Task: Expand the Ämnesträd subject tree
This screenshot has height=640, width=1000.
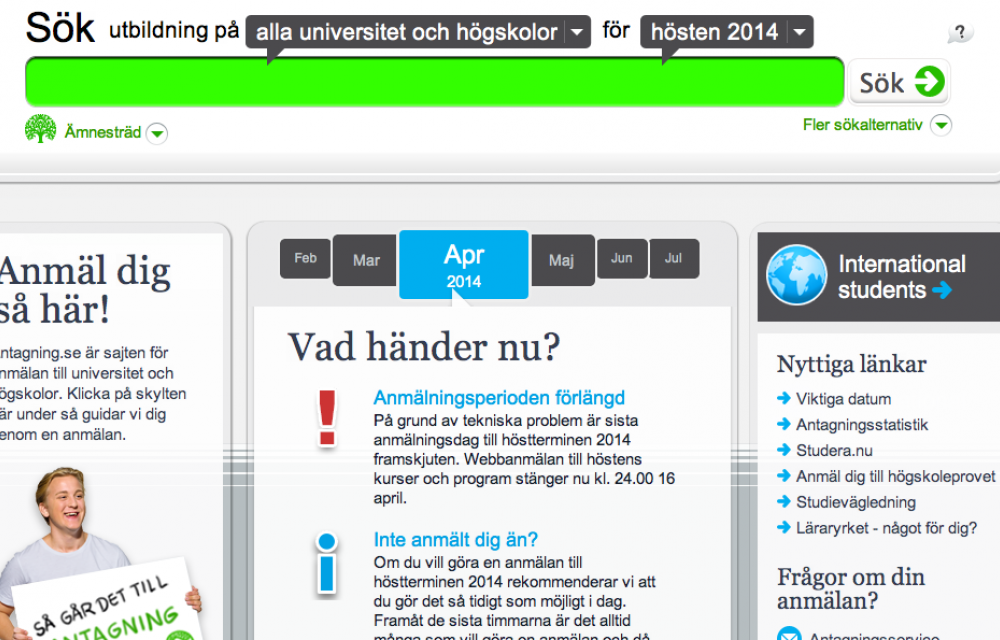Action: point(157,133)
